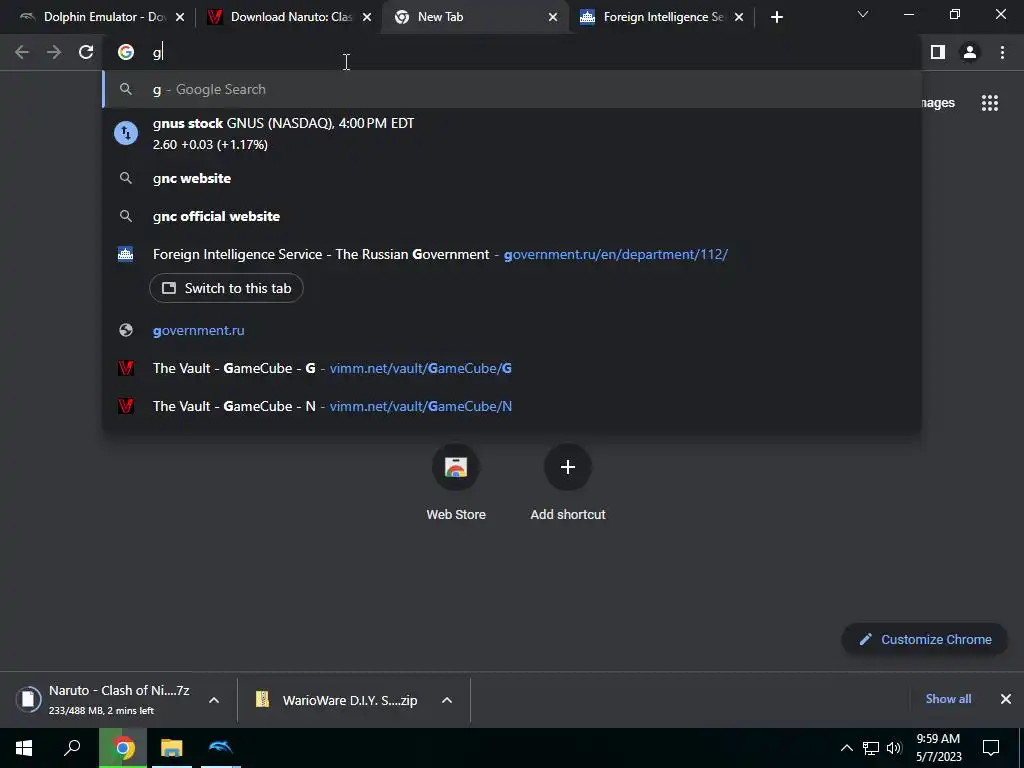Toggle the Chrome side panel icon

(938, 52)
